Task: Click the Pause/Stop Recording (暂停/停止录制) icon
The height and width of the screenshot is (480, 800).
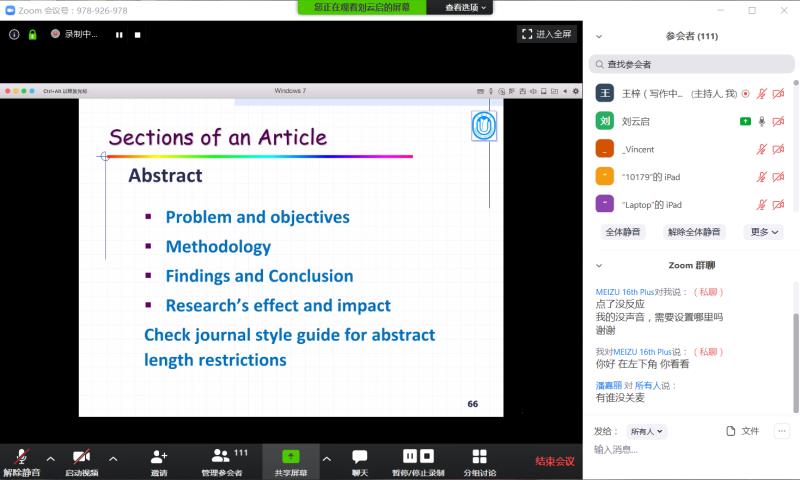Action: [417, 460]
